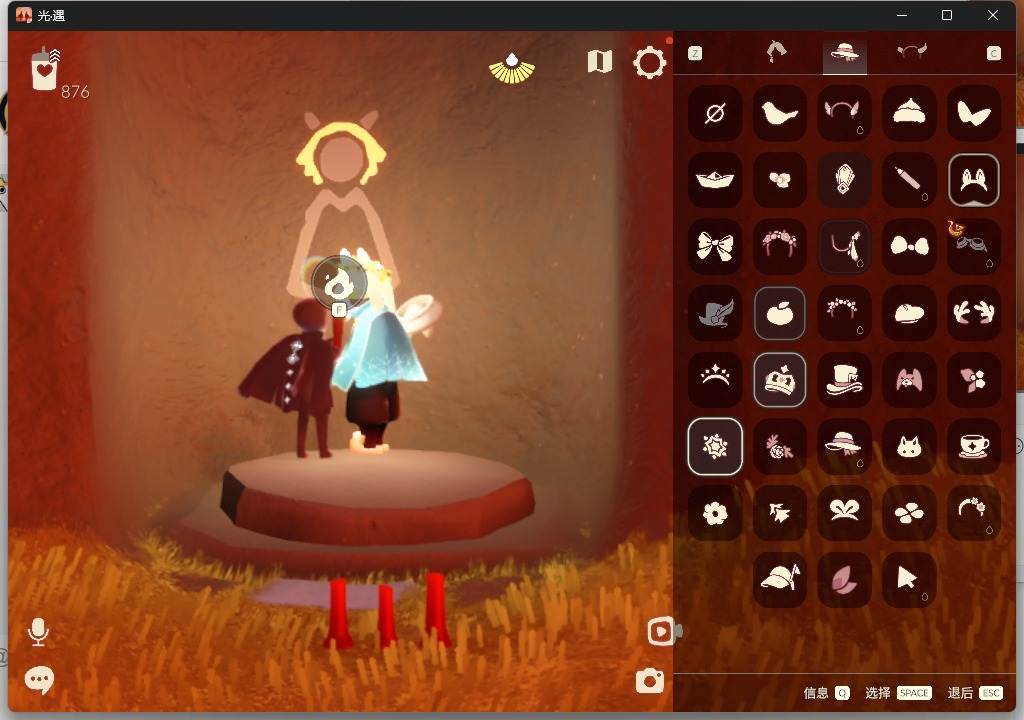Switch to the hair style tab

pos(776,52)
